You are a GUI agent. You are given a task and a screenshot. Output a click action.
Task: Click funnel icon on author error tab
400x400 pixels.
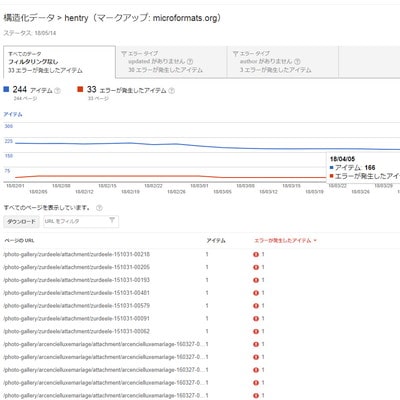tap(235, 53)
